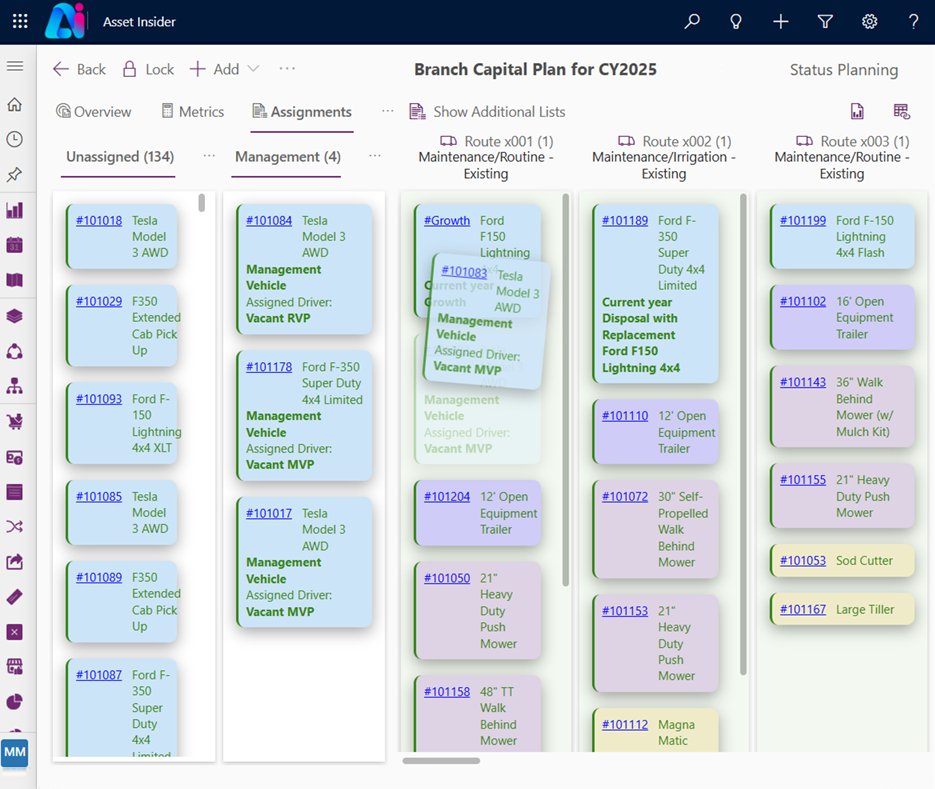Screen dimensions: 935x789
Task: Open the pie chart sidebar icon
Action: coord(15,702)
